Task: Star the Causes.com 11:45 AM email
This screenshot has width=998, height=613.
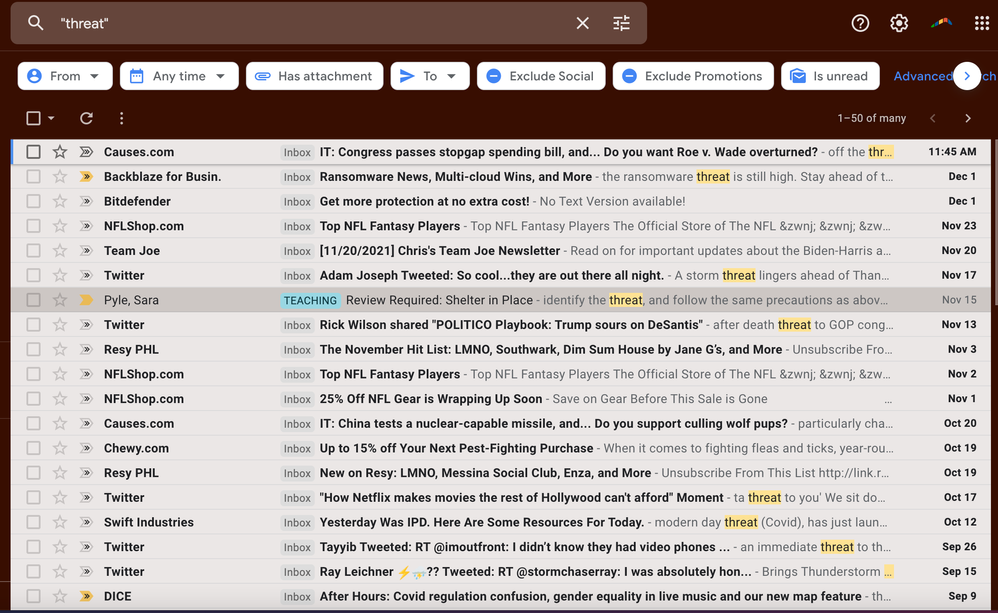Action: (x=60, y=152)
